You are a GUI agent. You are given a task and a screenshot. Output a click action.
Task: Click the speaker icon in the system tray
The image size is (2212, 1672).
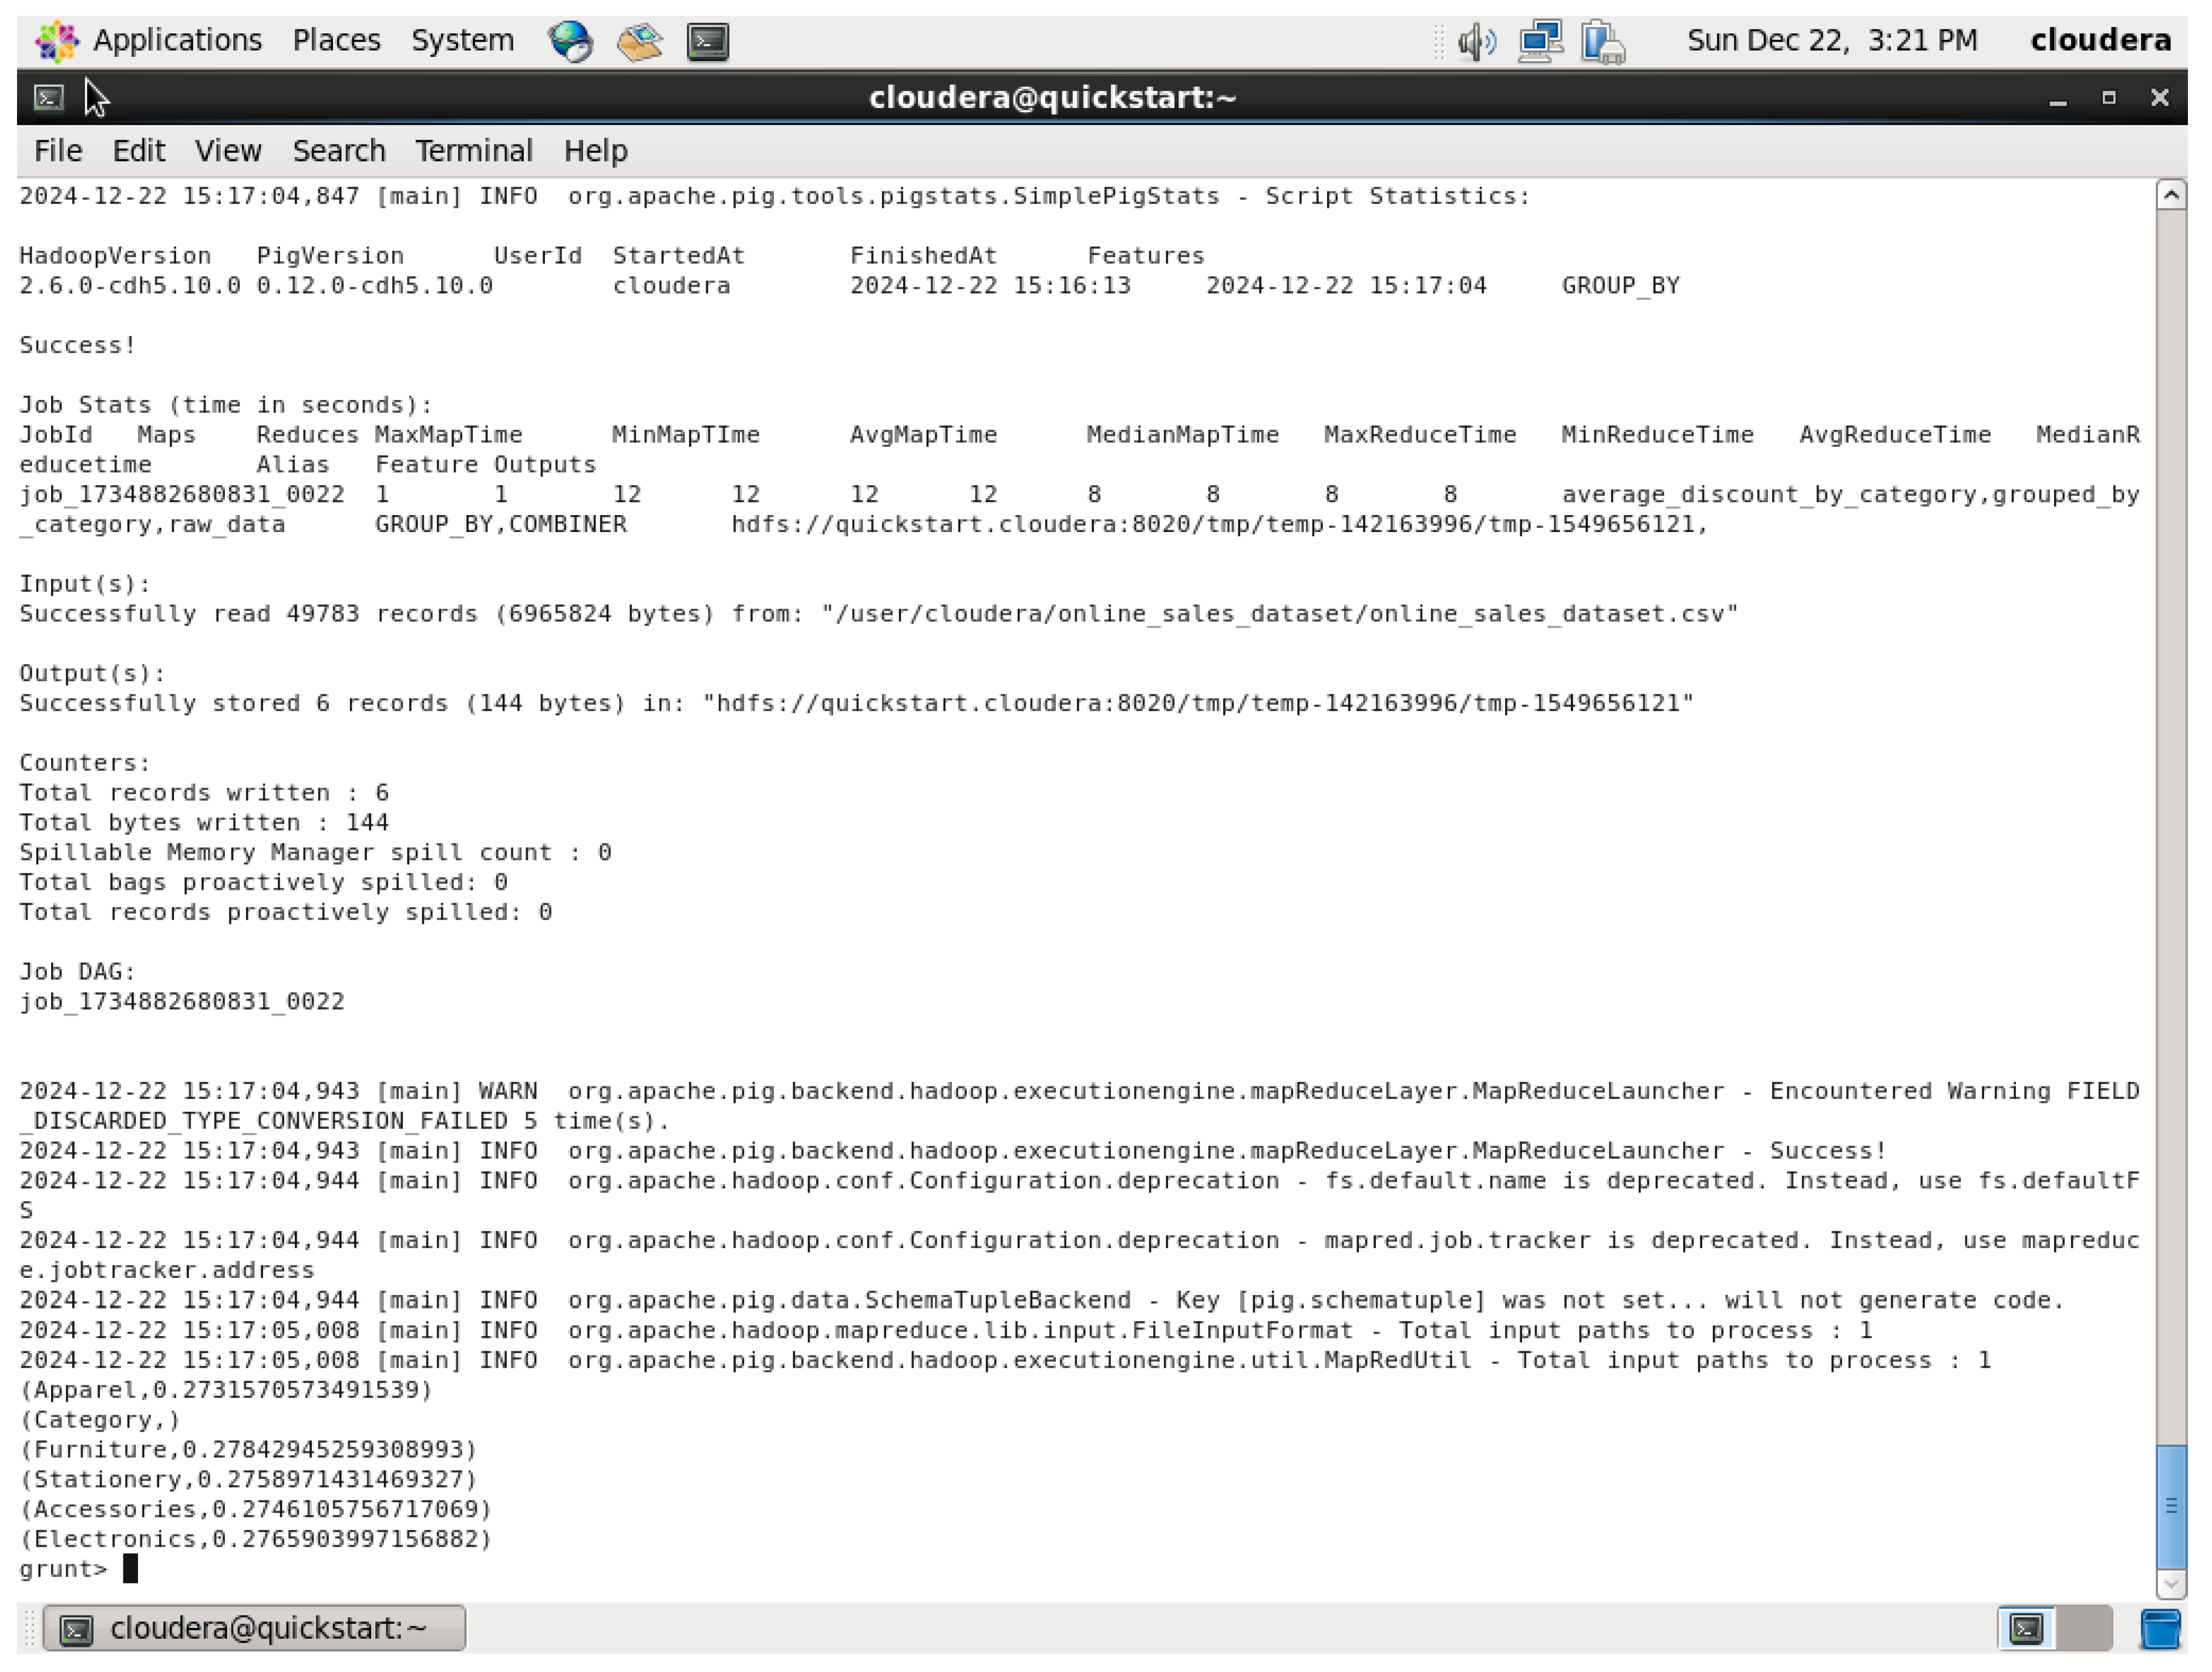click(1476, 41)
